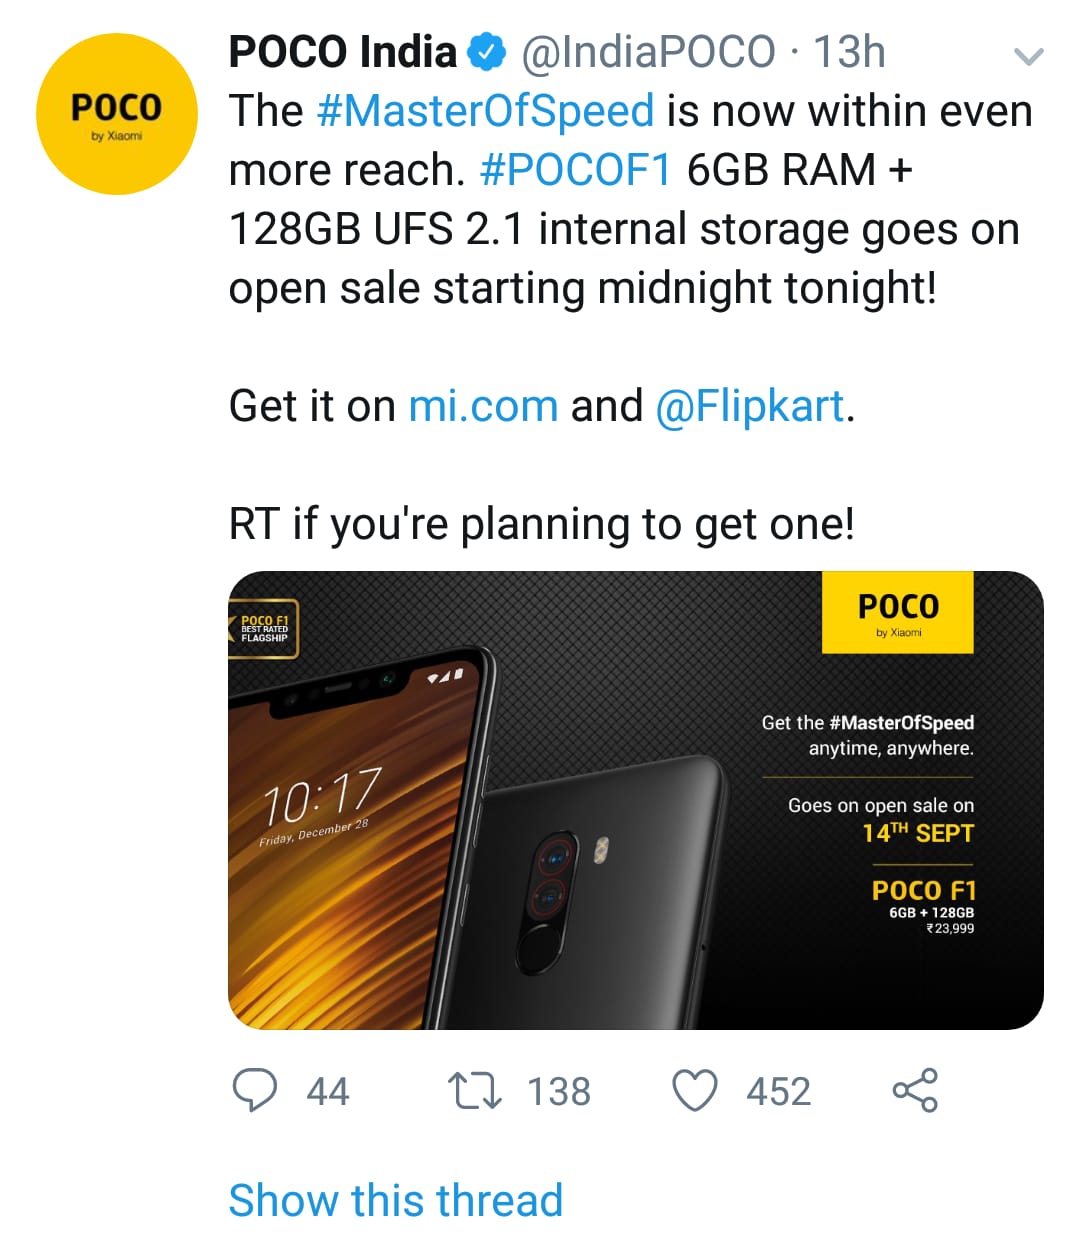Click the 138 retweets count
The width and height of the screenshot is (1067, 1258).
[559, 1091]
